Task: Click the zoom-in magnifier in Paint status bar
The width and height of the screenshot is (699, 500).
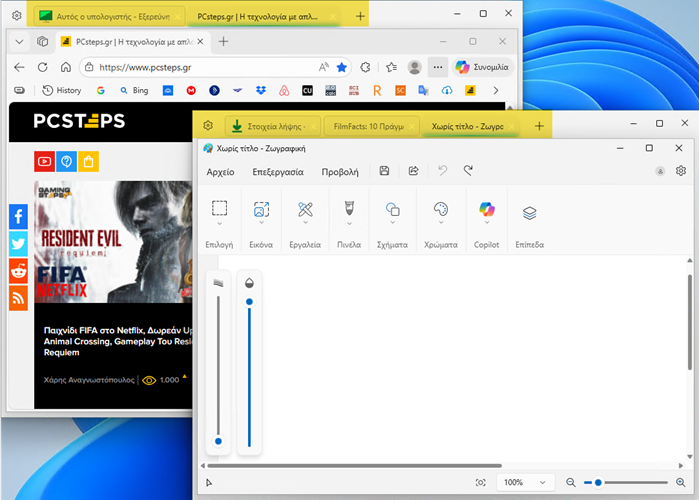Action: [682, 482]
